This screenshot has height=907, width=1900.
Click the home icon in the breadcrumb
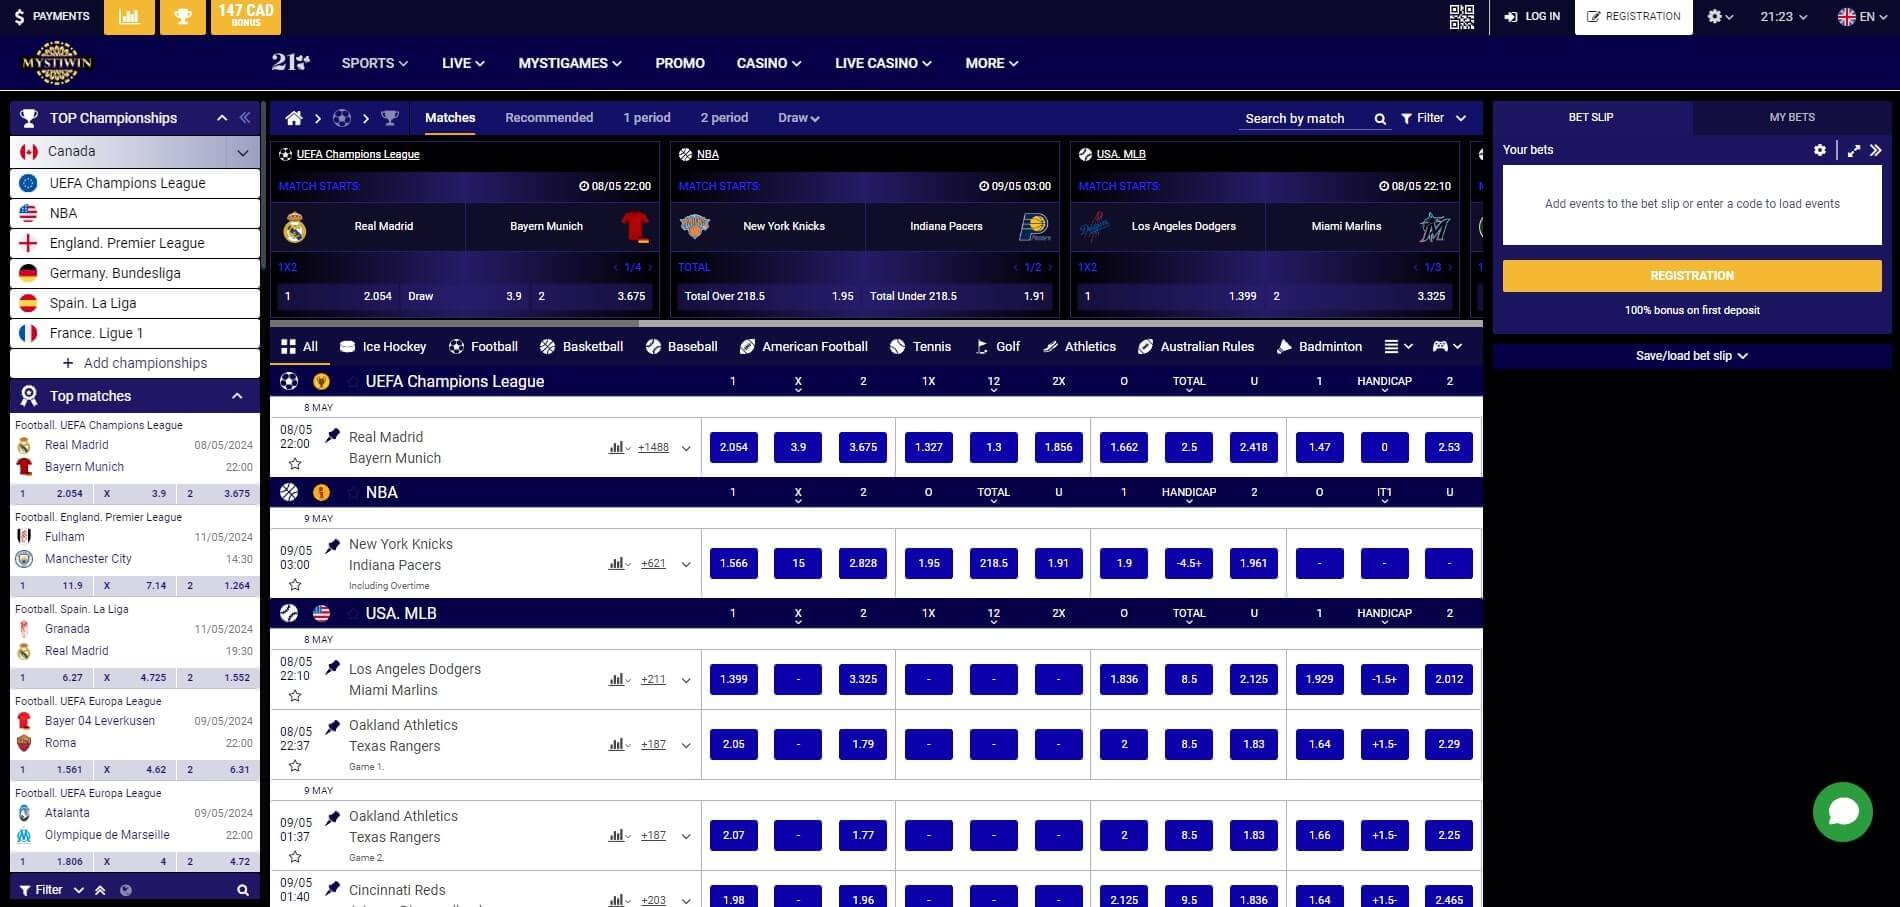tap(294, 117)
